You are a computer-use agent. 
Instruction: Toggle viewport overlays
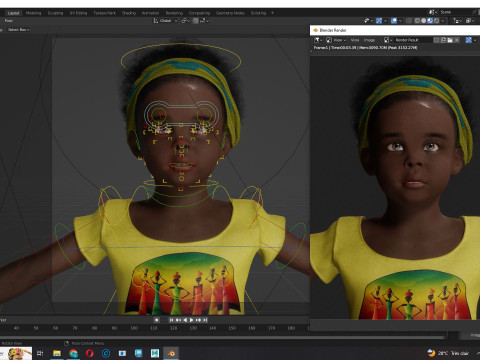click(394, 21)
